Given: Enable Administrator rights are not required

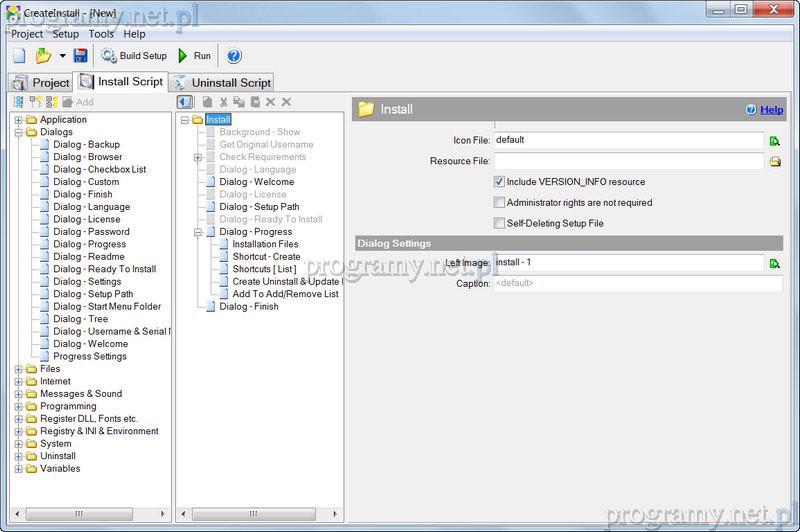Looking at the screenshot, I should click(499, 203).
